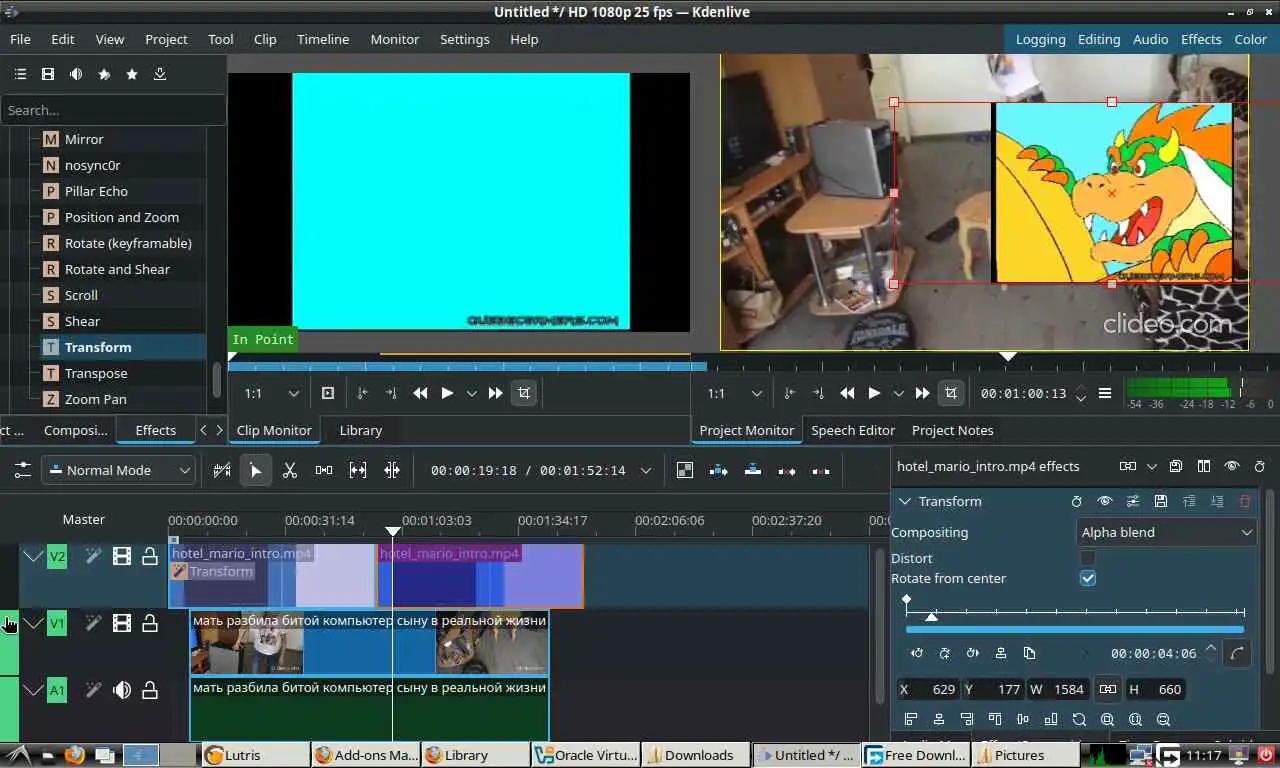Collapse track A1 chevron
The width and height of the screenshot is (1280, 768).
coord(33,690)
